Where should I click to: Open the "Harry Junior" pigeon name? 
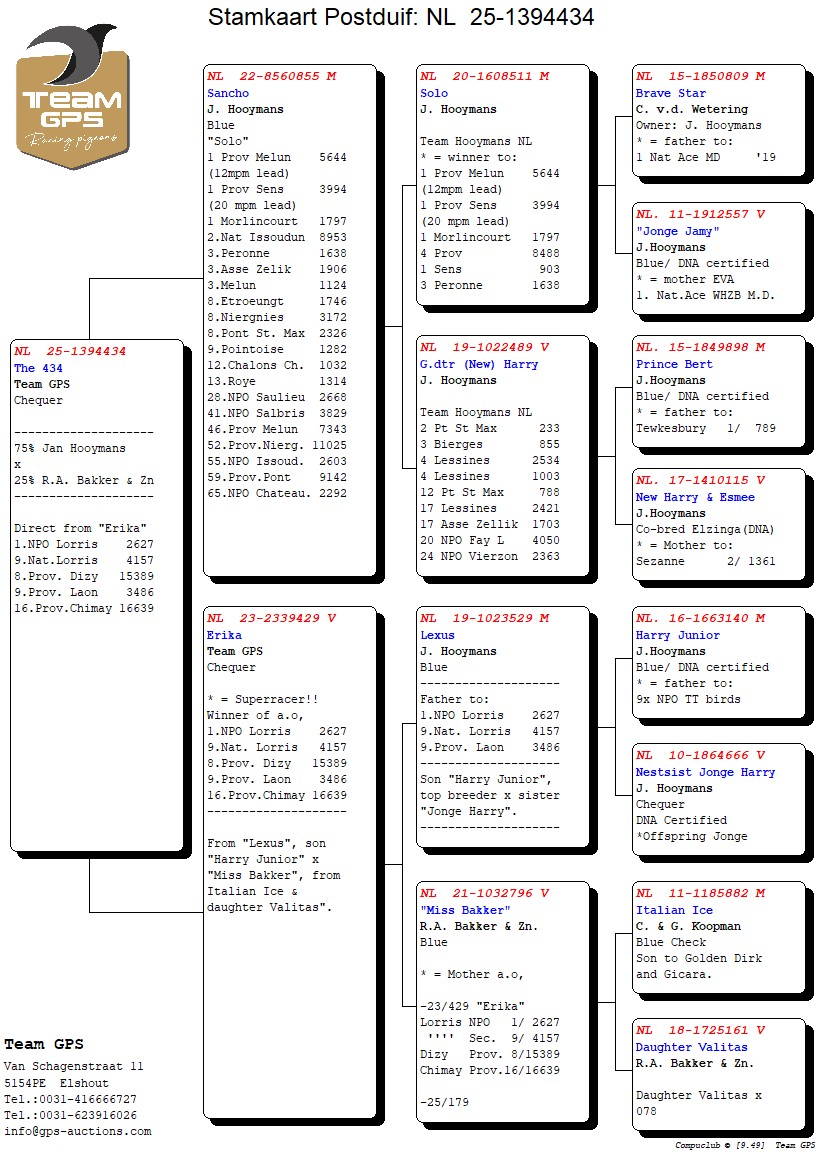click(x=677, y=635)
